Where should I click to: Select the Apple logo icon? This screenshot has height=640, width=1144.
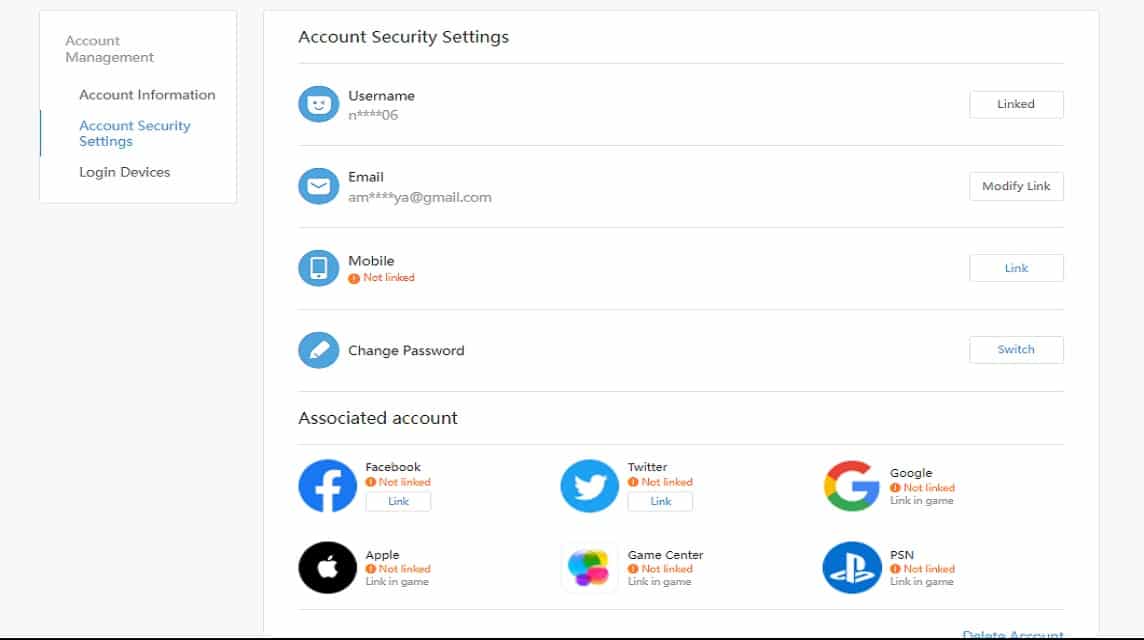(327, 568)
